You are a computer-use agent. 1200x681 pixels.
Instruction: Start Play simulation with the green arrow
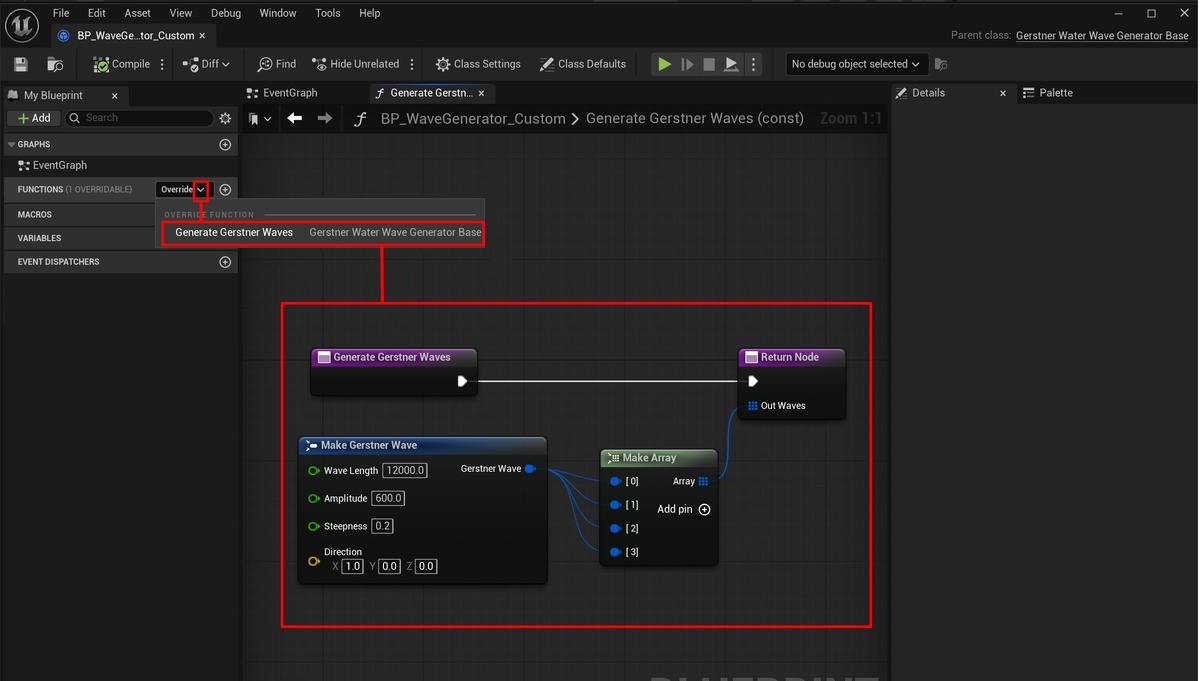[x=664, y=64]
